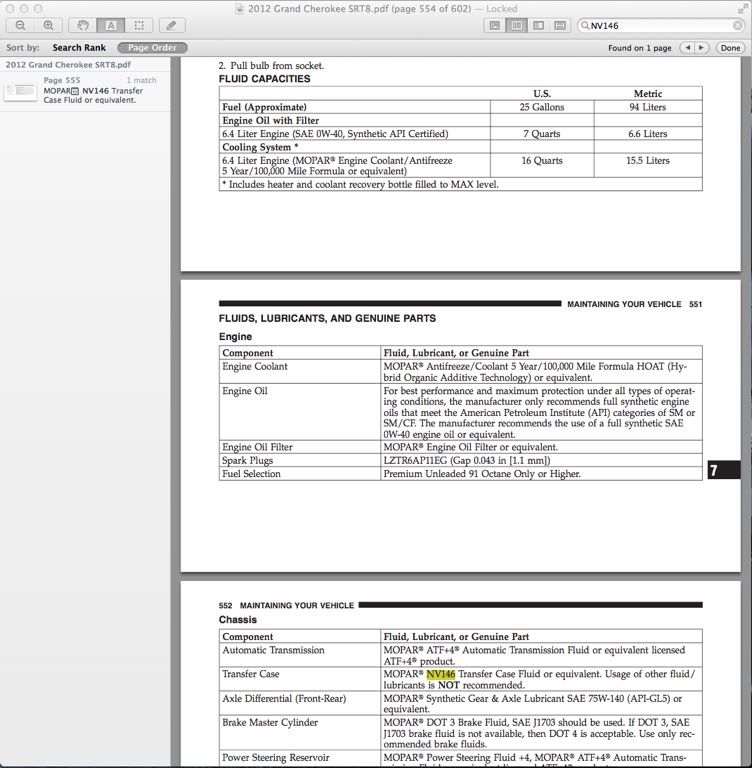Viewport: 752px width, 768px height.
Task: Switch to Contact Sheet view
Action: pos(560,25)
